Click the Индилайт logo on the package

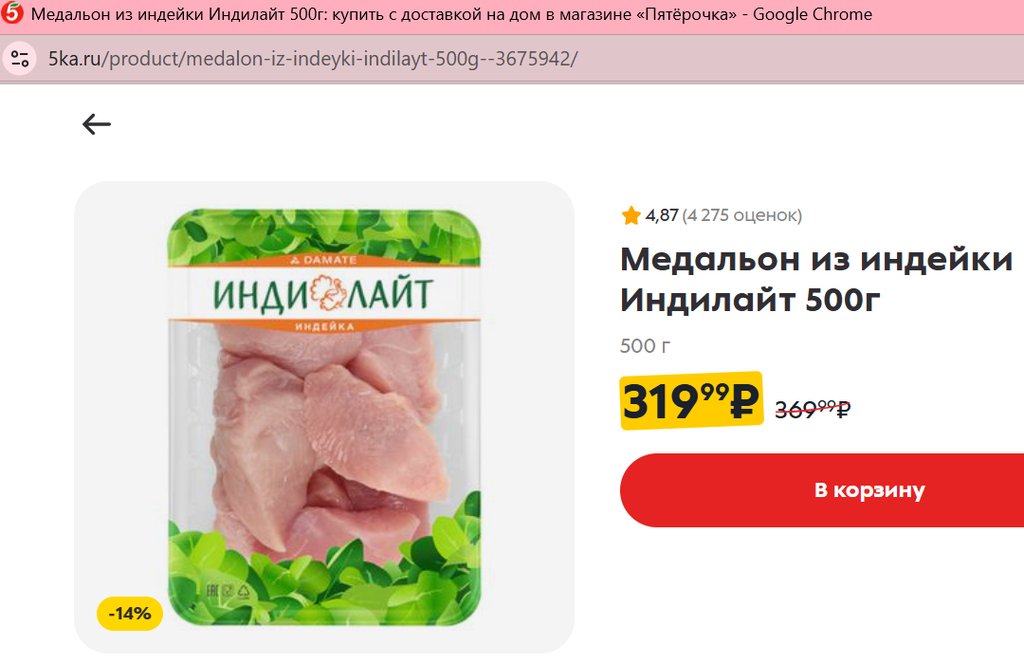point(323,293)
